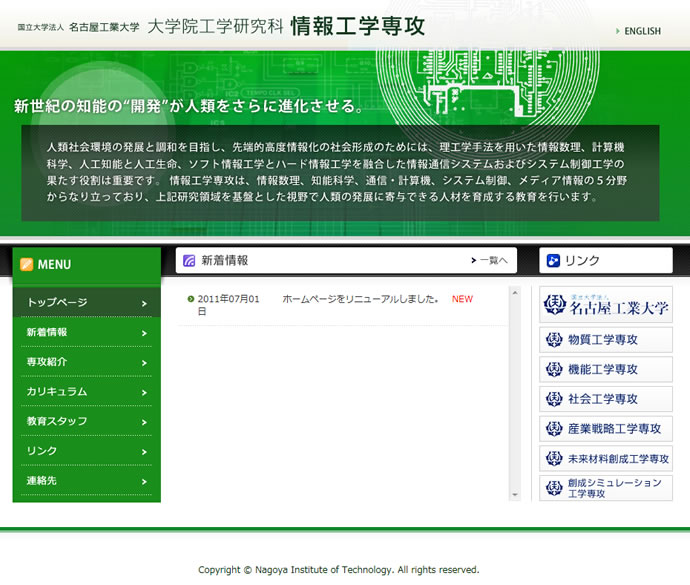Click scroll down arrow of news list
Screen dimensions: 690x585
pos(515,495)
